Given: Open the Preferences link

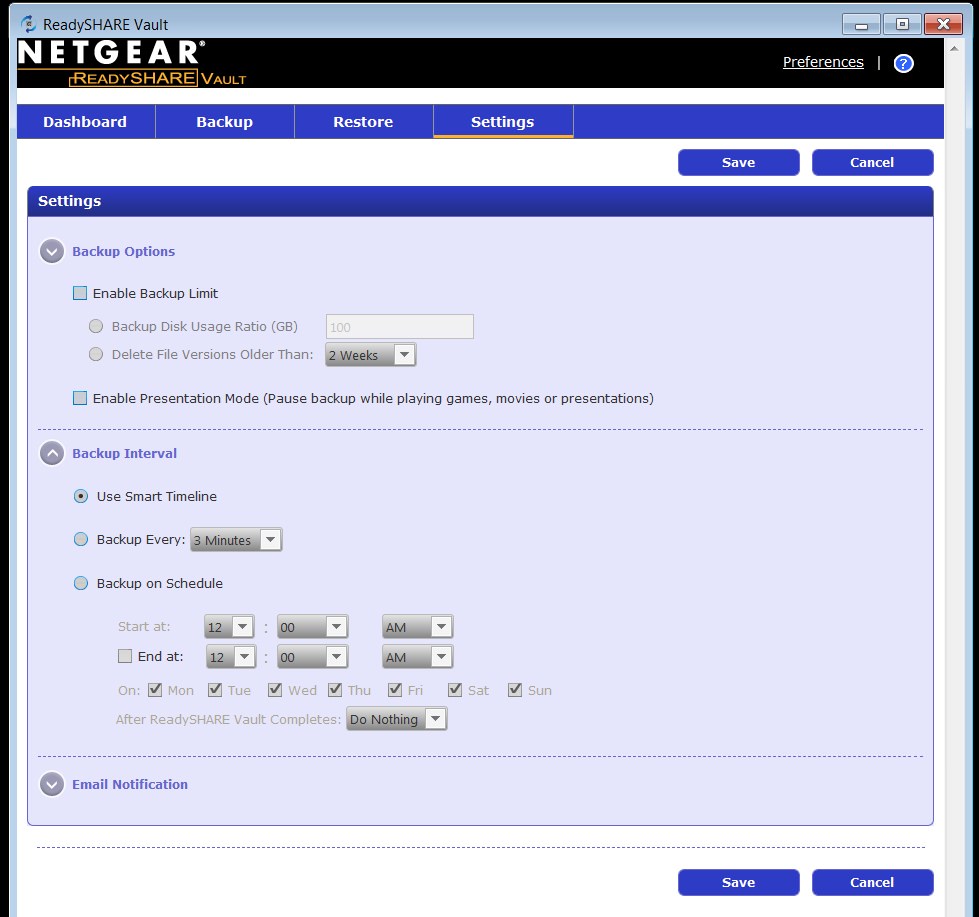Looking at the screenshot, I should pyautogui.click(x=823, y=62).
